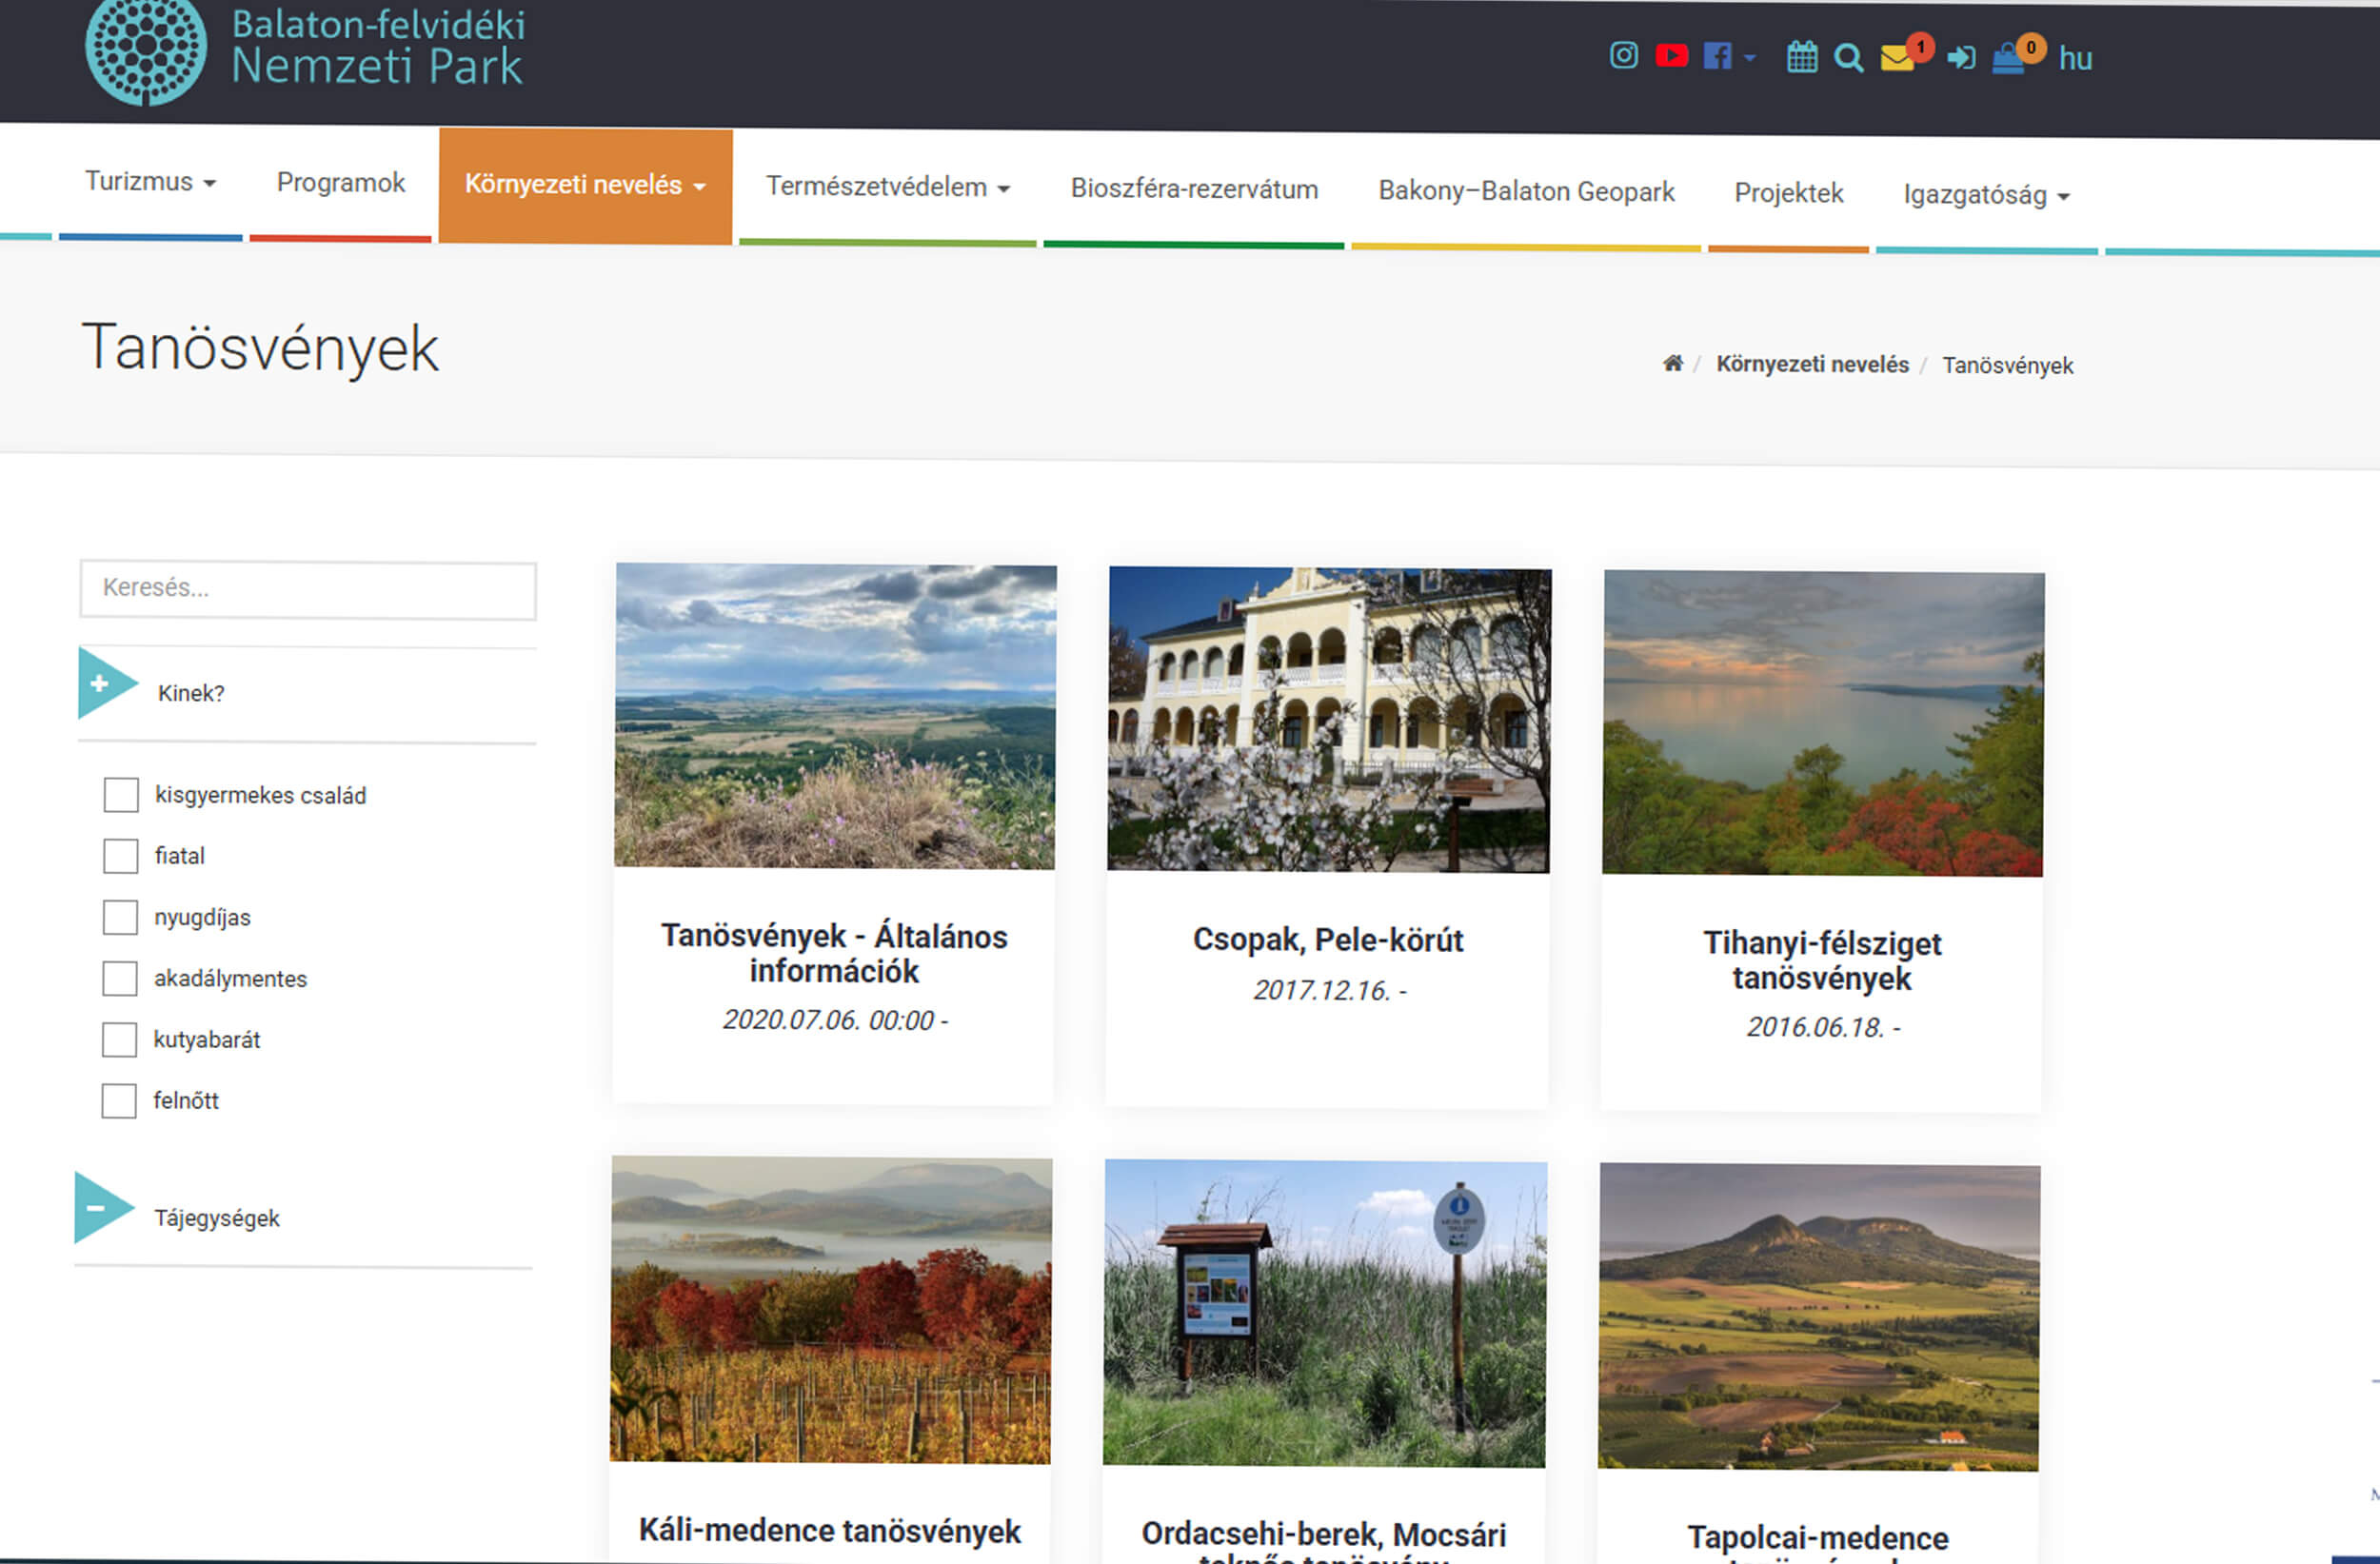This screenshot has height=1564, width=2380.
Task: Enable the kutyabarát filter checkbox
Action: [119, 1039]
